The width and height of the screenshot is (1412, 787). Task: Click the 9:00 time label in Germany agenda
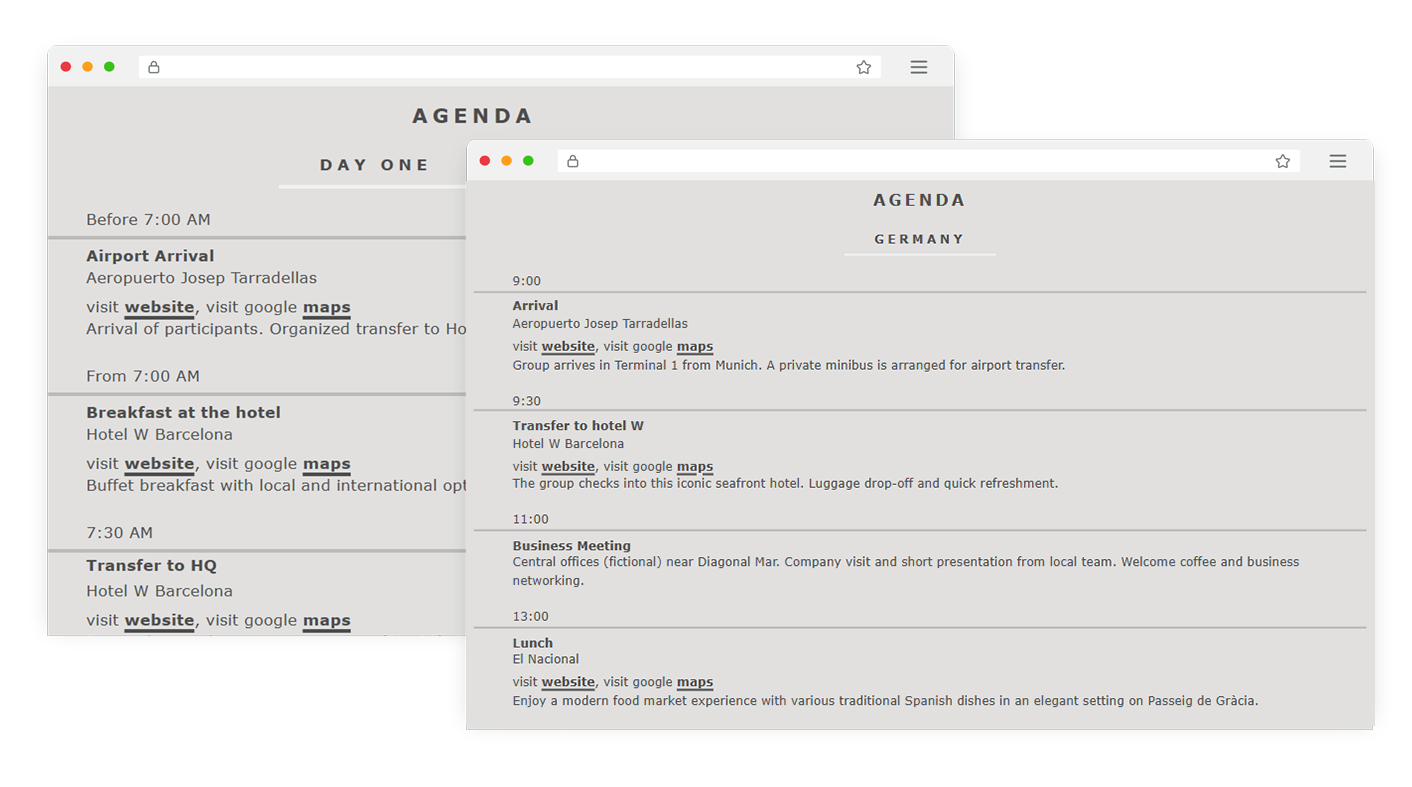click(527, 281)
